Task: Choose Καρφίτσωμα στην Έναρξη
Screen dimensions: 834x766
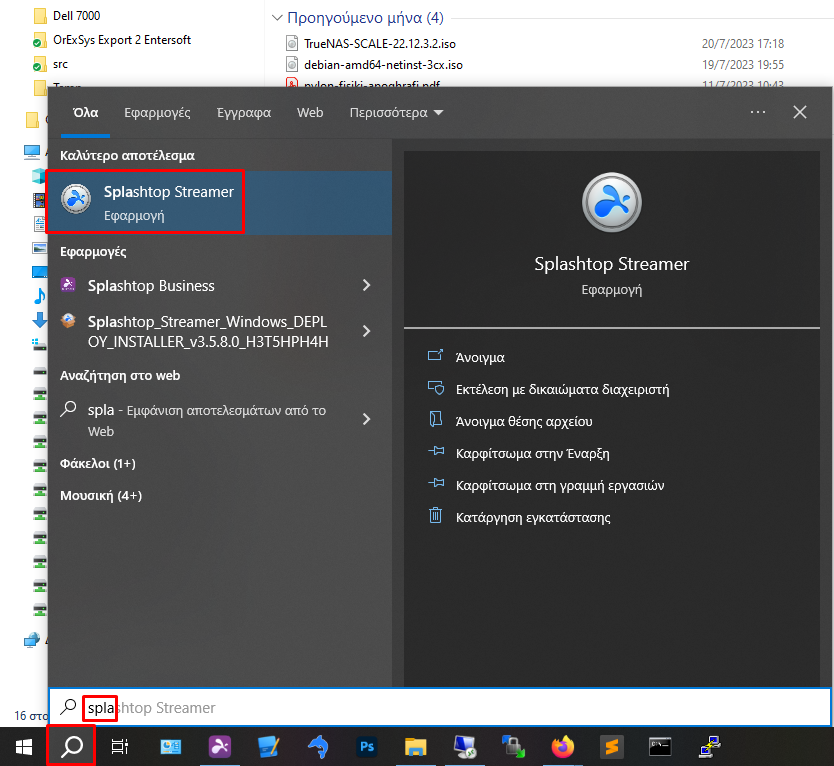Action: (x=532, y=454)
